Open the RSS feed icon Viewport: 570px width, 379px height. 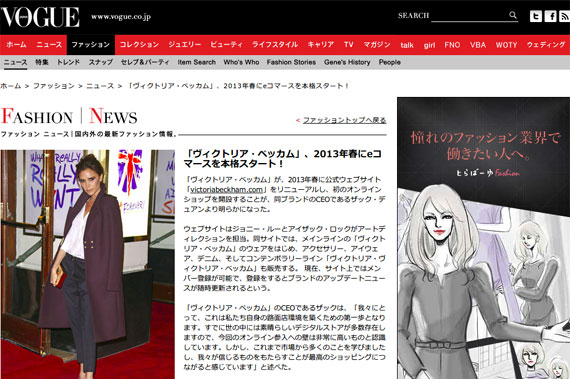[x=565, y=16]
